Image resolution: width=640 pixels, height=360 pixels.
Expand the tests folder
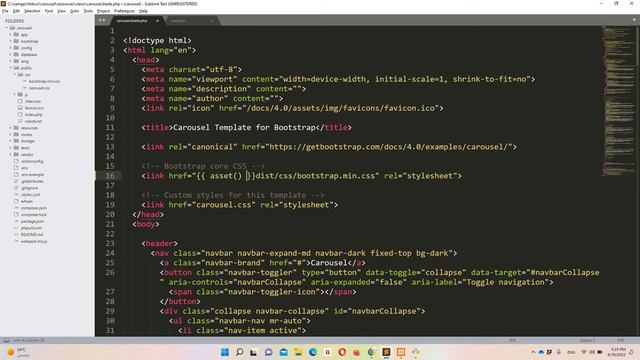tap(11, 148)
